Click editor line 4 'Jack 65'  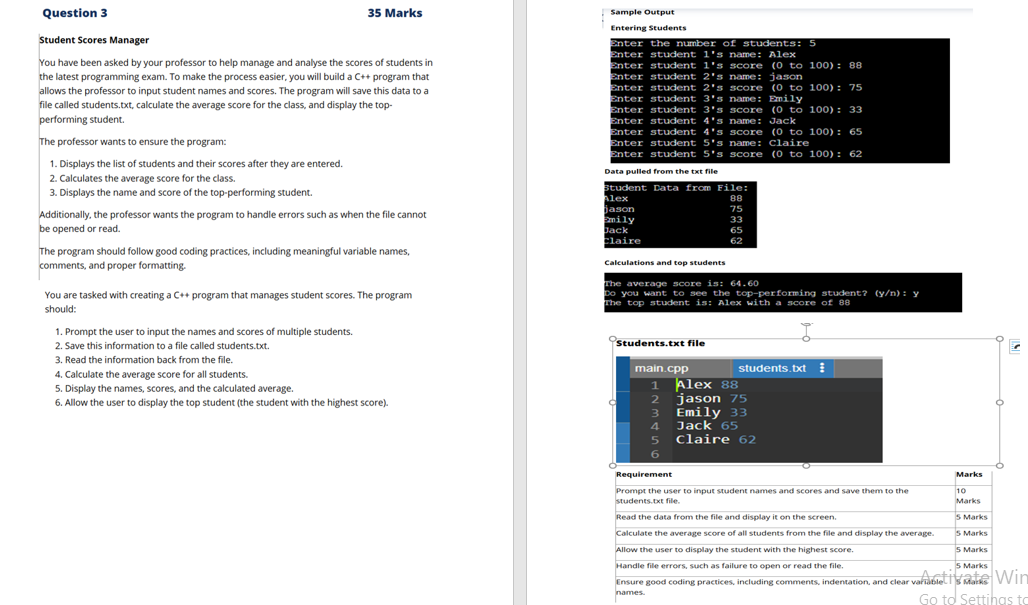coord(707,425)
